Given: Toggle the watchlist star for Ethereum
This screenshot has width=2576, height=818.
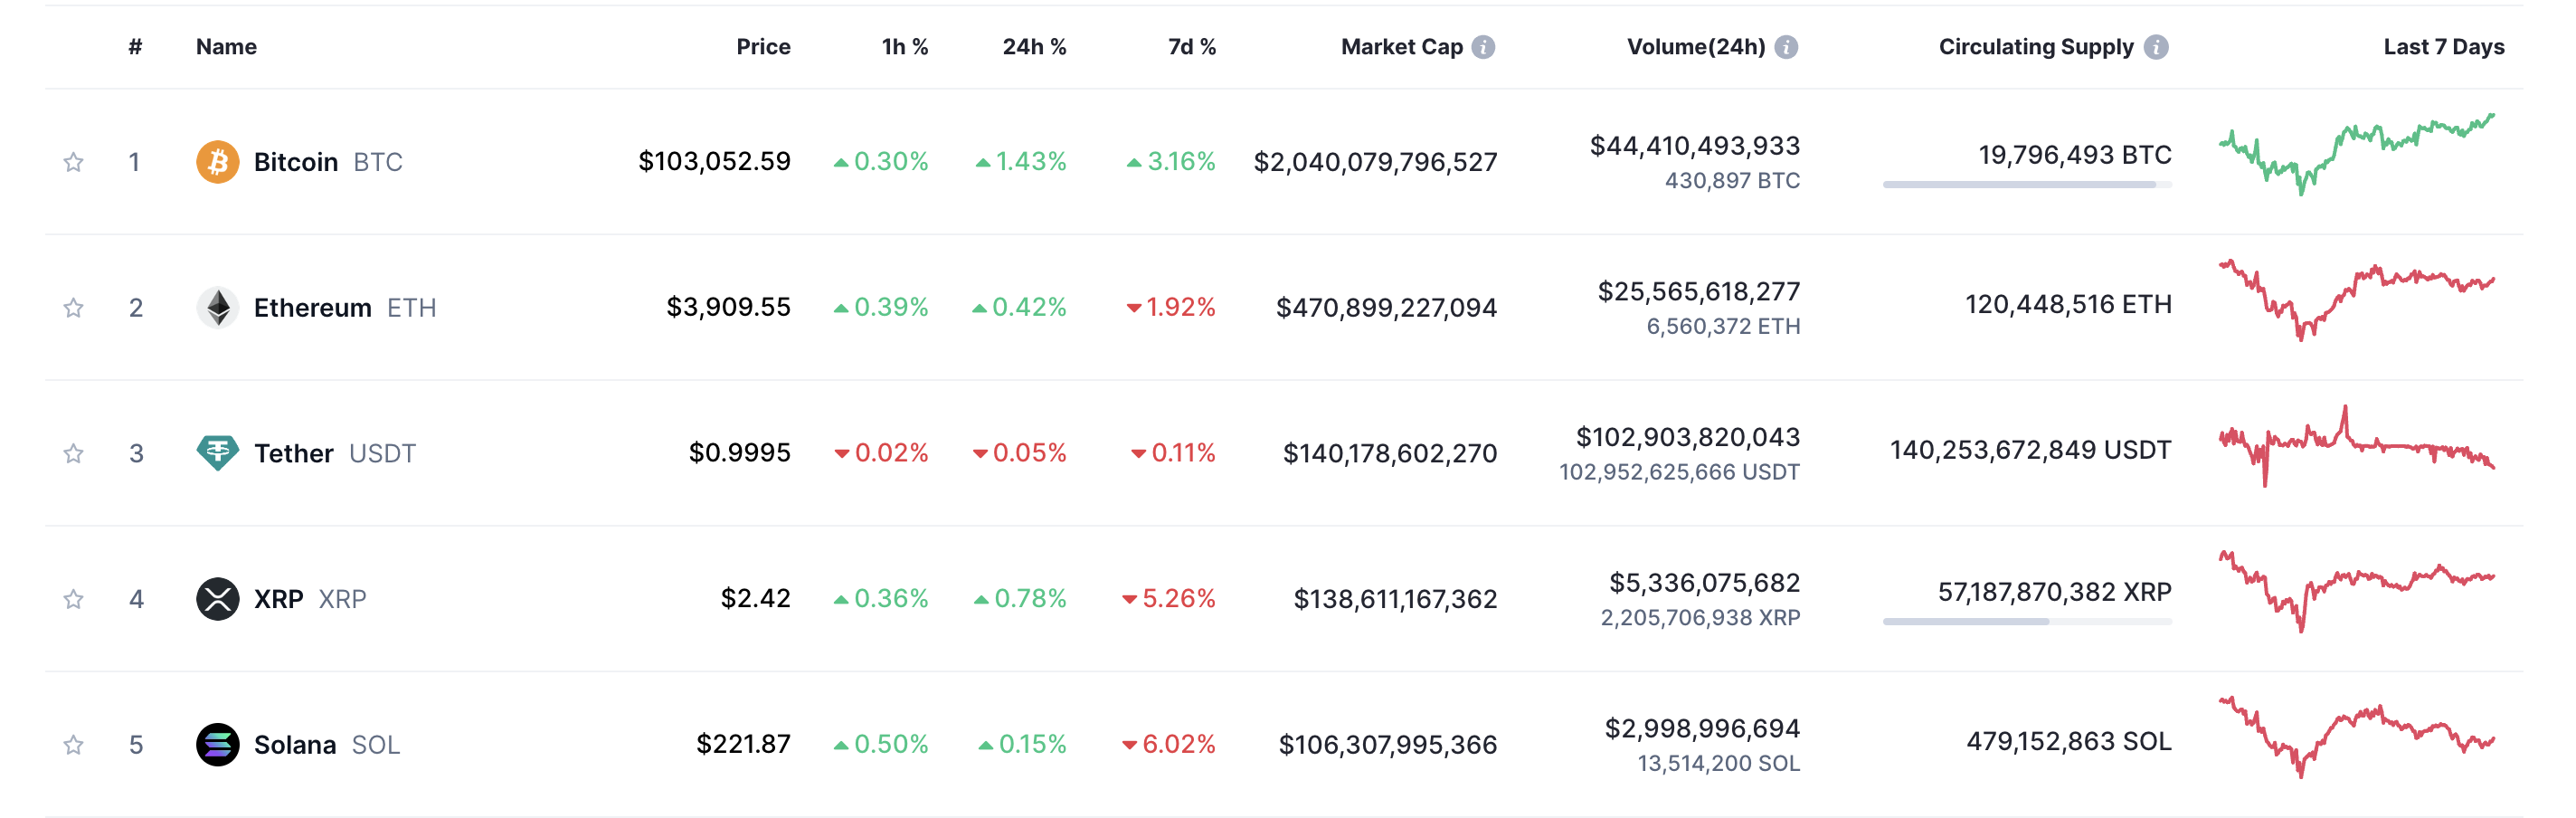Looking at the screenshot, I should pyautogui.click(x=73, y=308).
